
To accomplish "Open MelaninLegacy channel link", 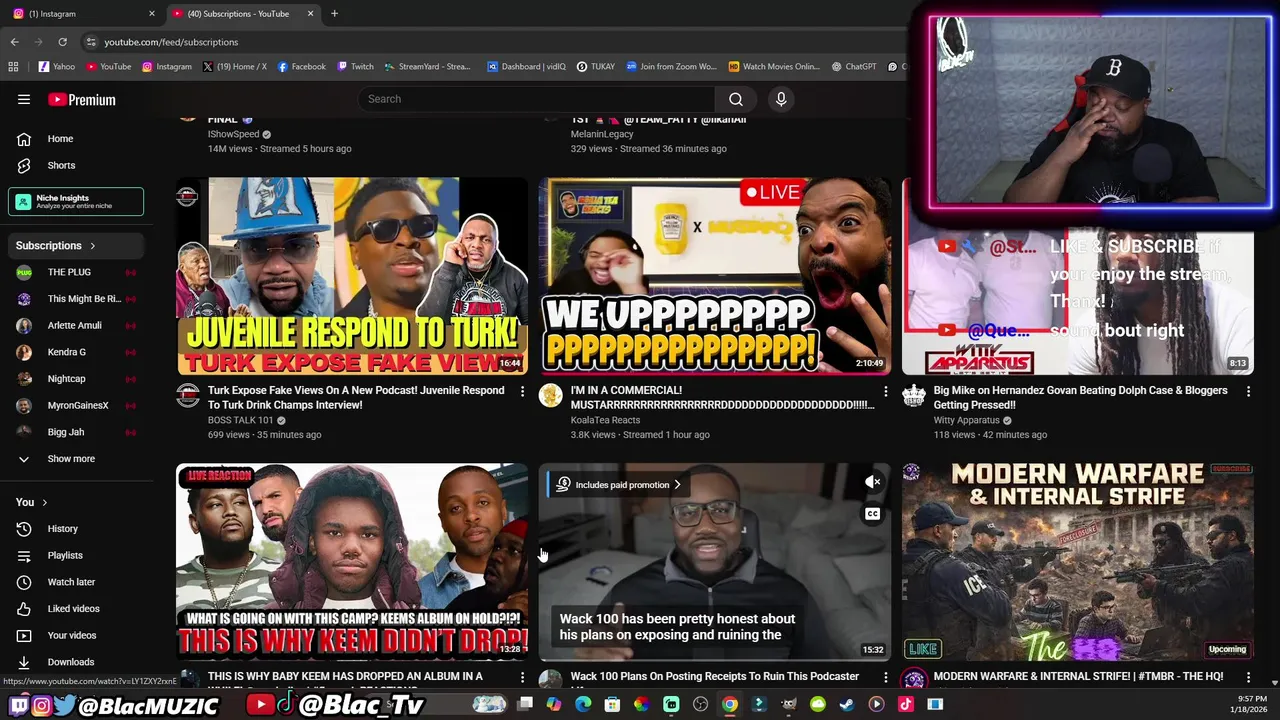I will point(602,134).
